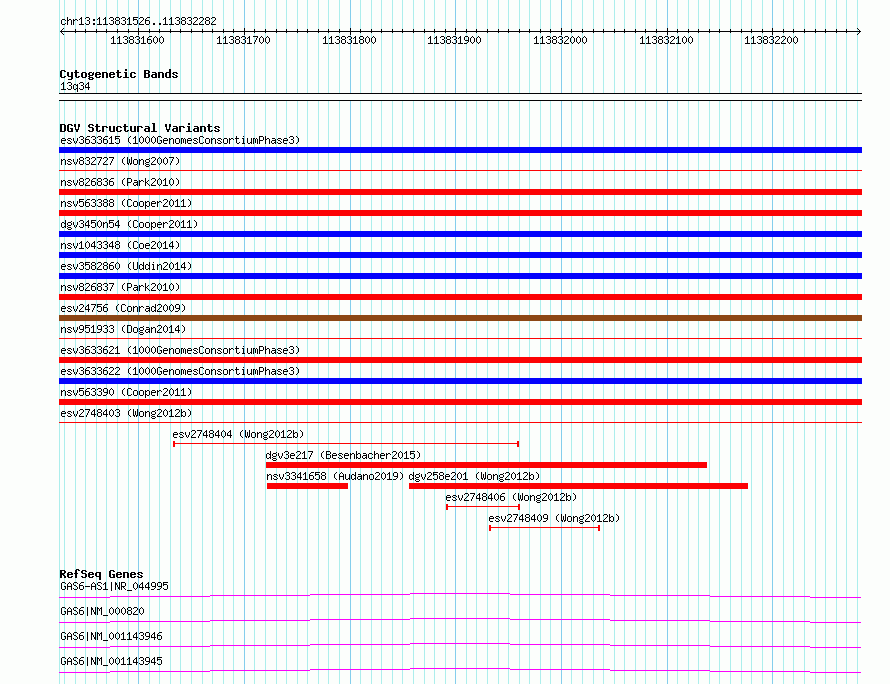Select the brown esv24756 variant bar

click(460, 318)
